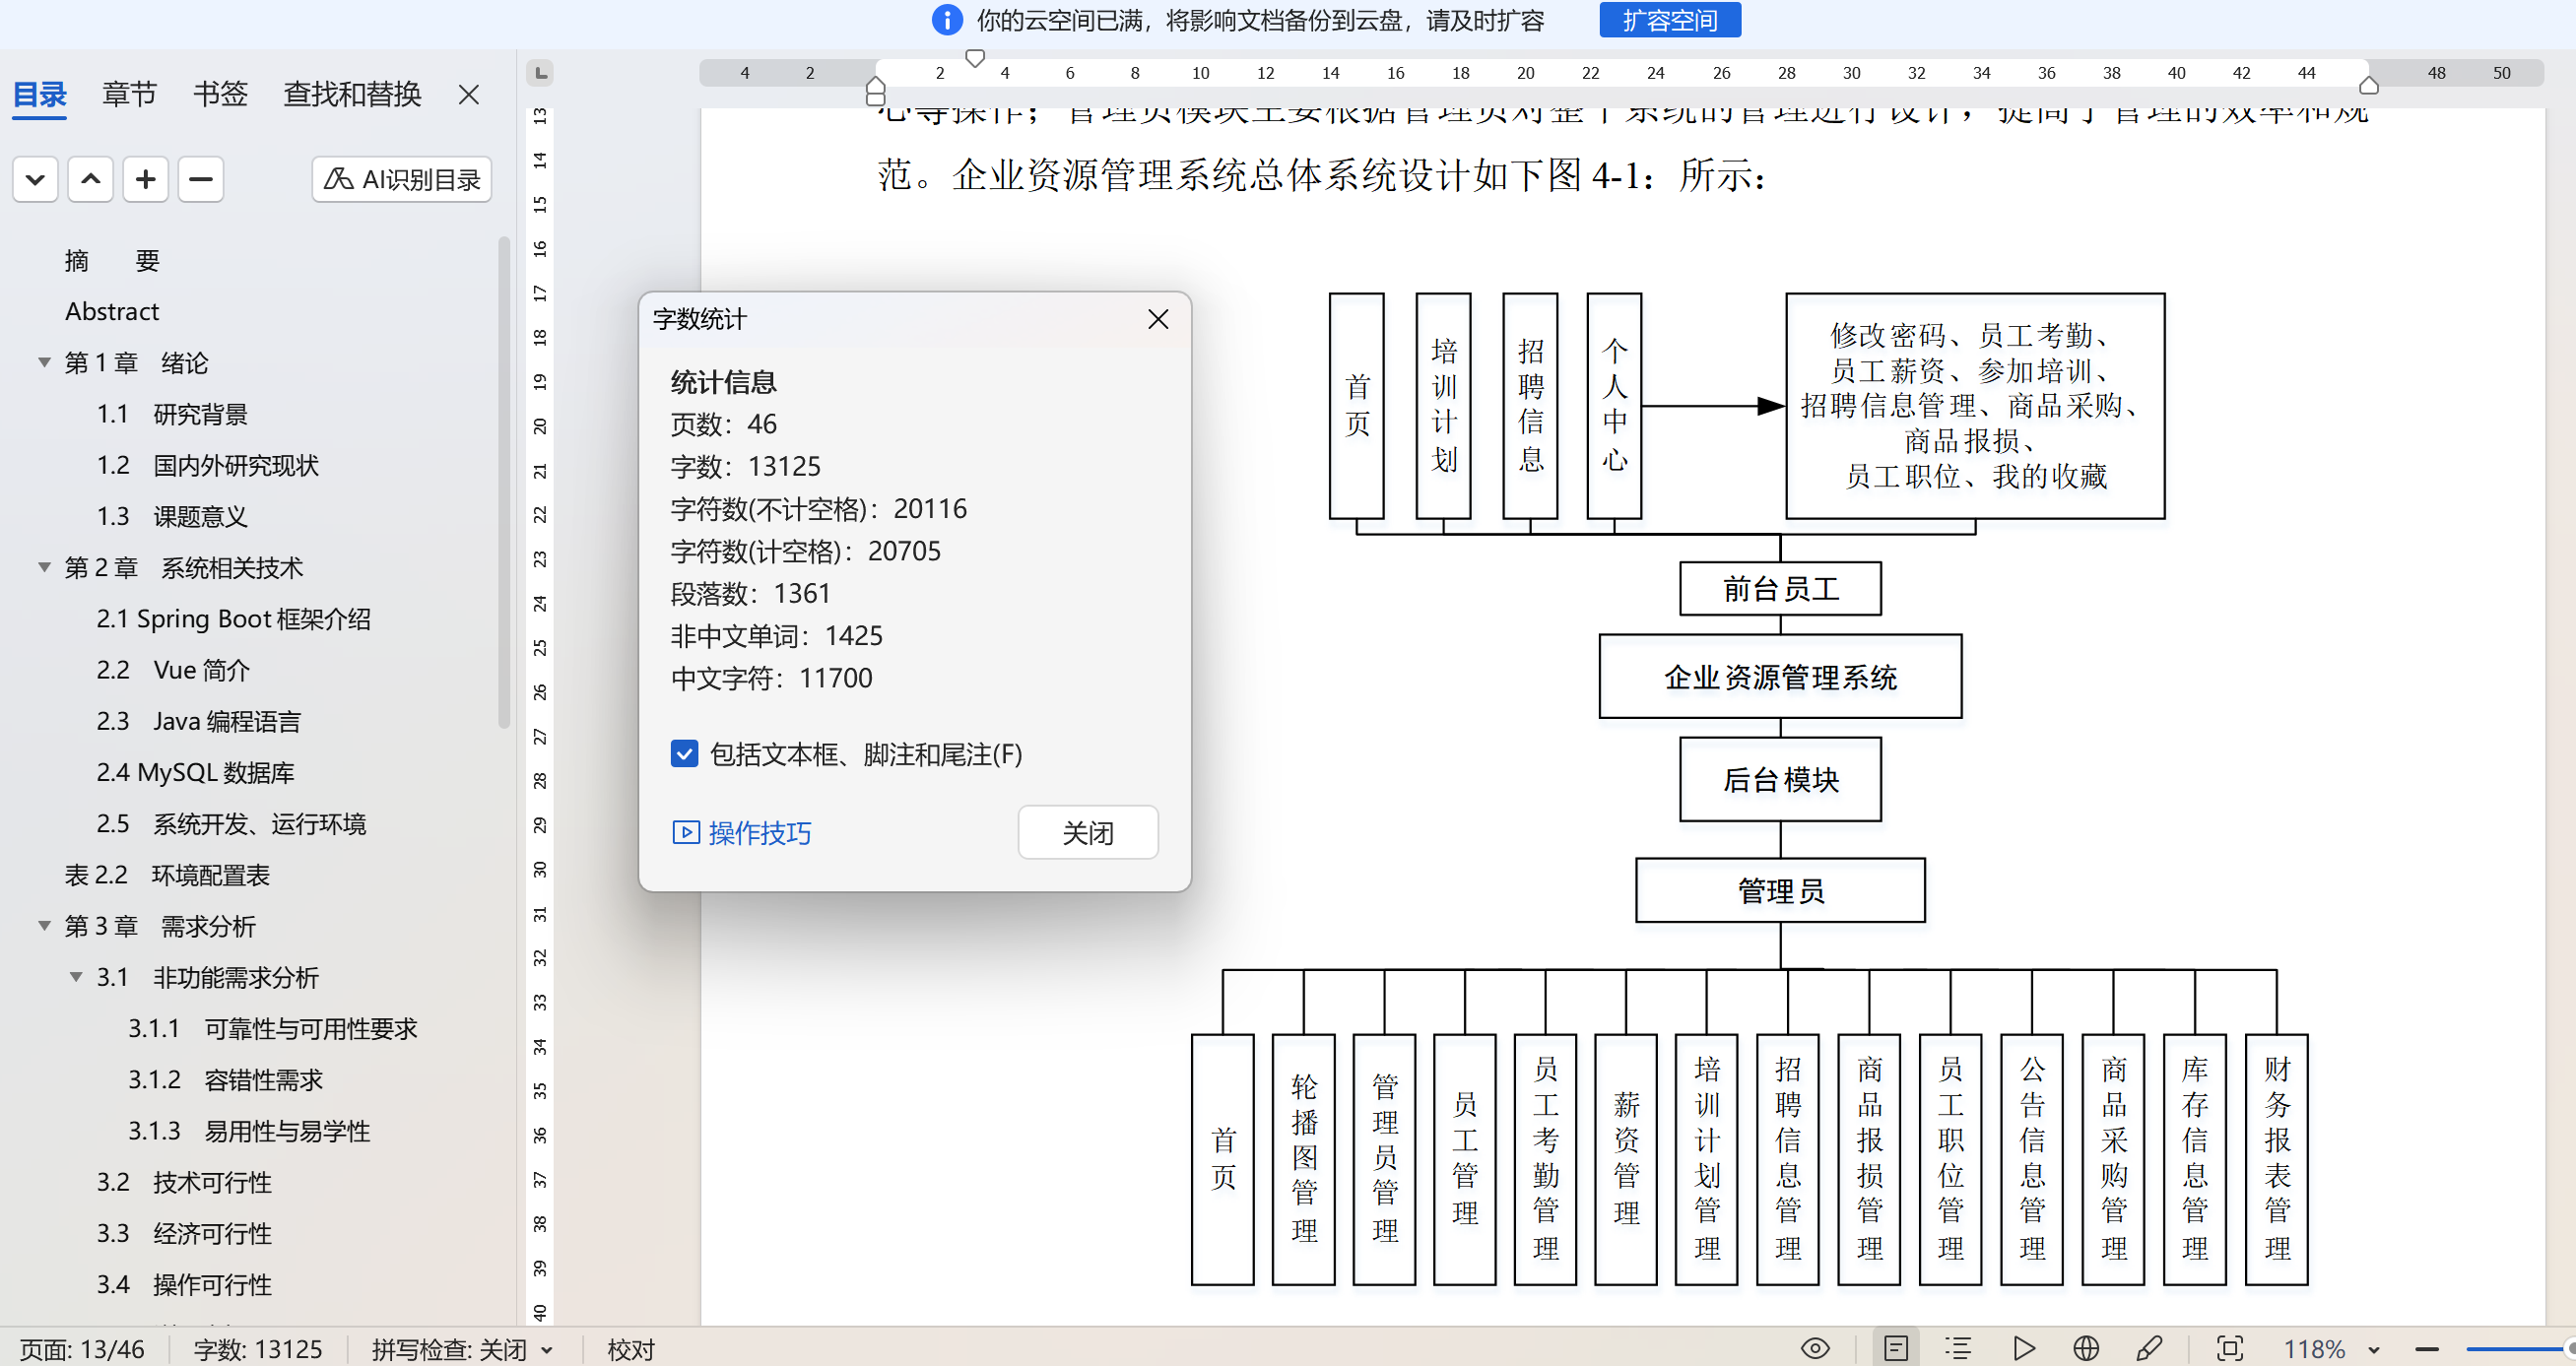Switch to the 书签 tab
Viewport: 2576px width, 1366px height.
[x=220, y=94]
